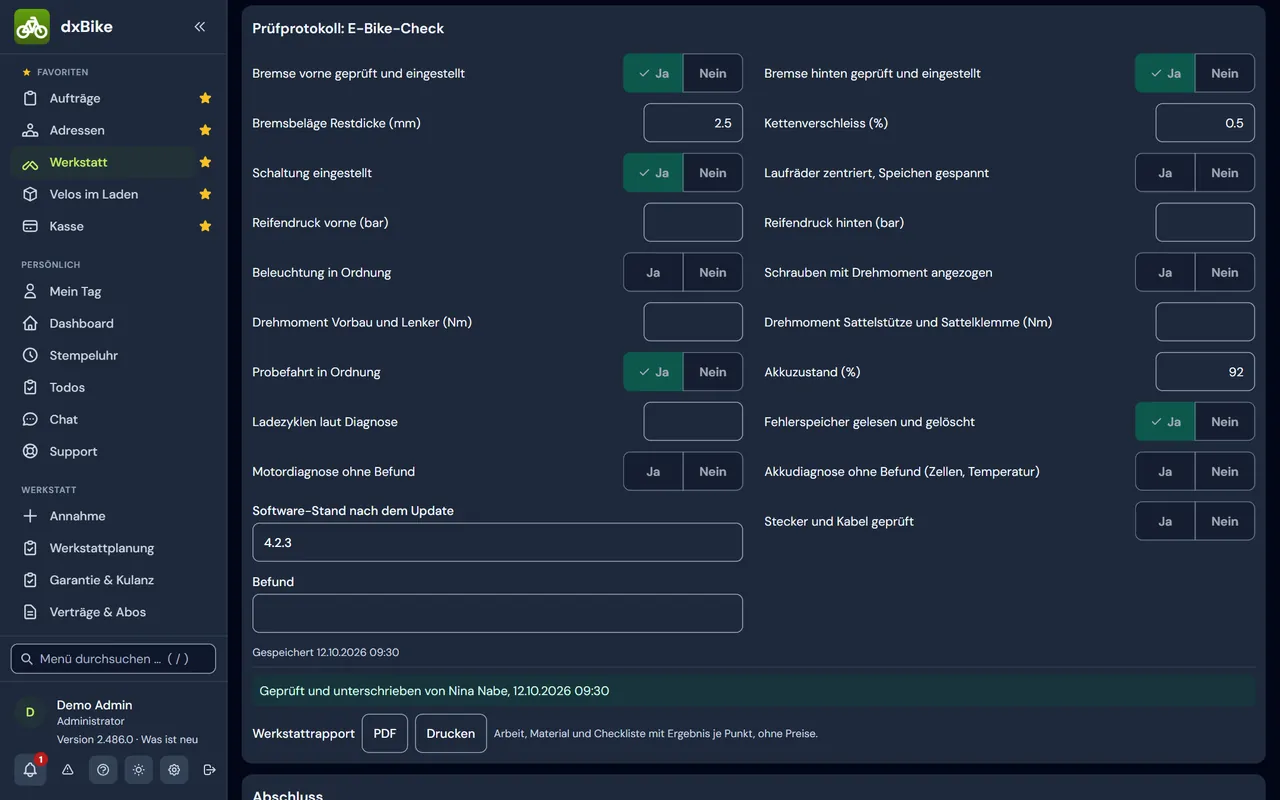Click the warning triangle icon in the footer
This screenshot has width=1280, height=800.
68,770
